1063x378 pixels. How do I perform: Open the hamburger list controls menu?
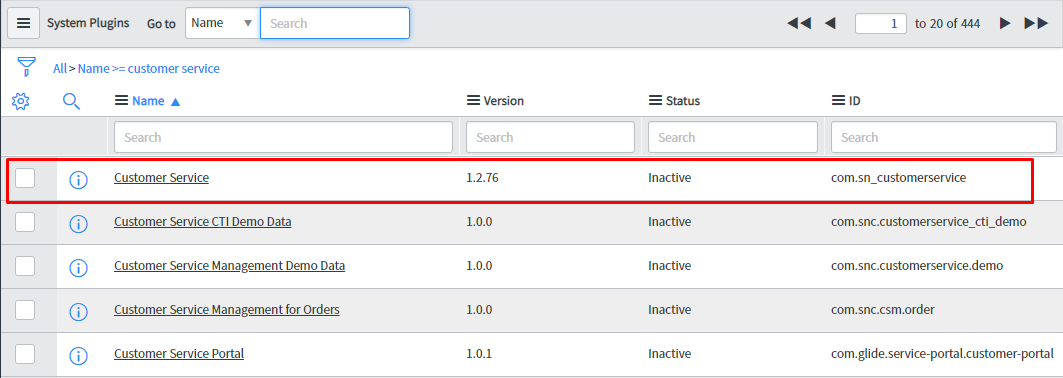click(x=23, y=23)
